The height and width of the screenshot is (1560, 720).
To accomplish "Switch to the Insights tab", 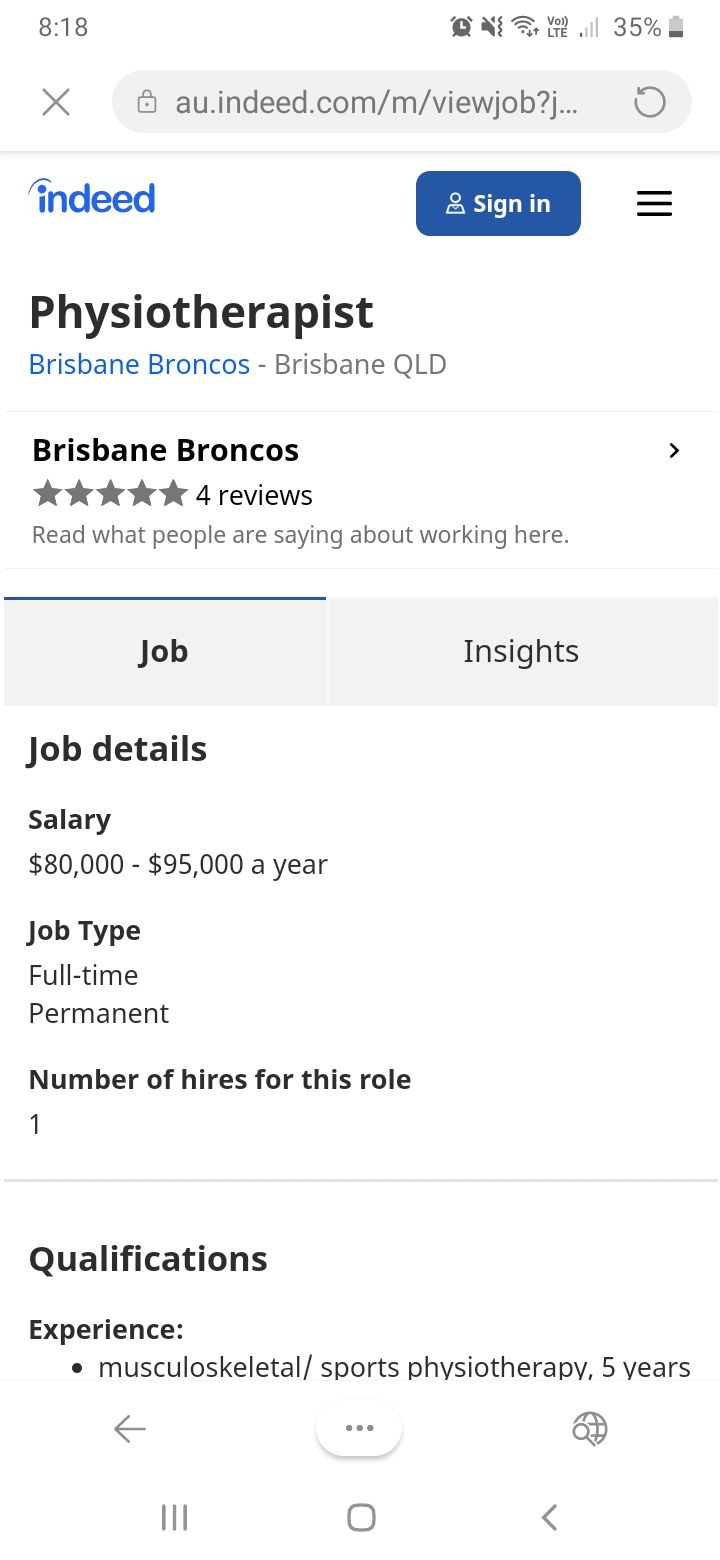I will click(x=522, y=651).
